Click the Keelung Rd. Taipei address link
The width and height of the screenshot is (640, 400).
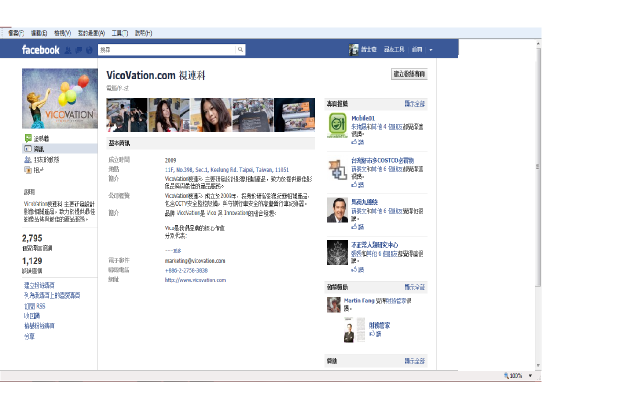pyautogui.click(x=227, y=169)
